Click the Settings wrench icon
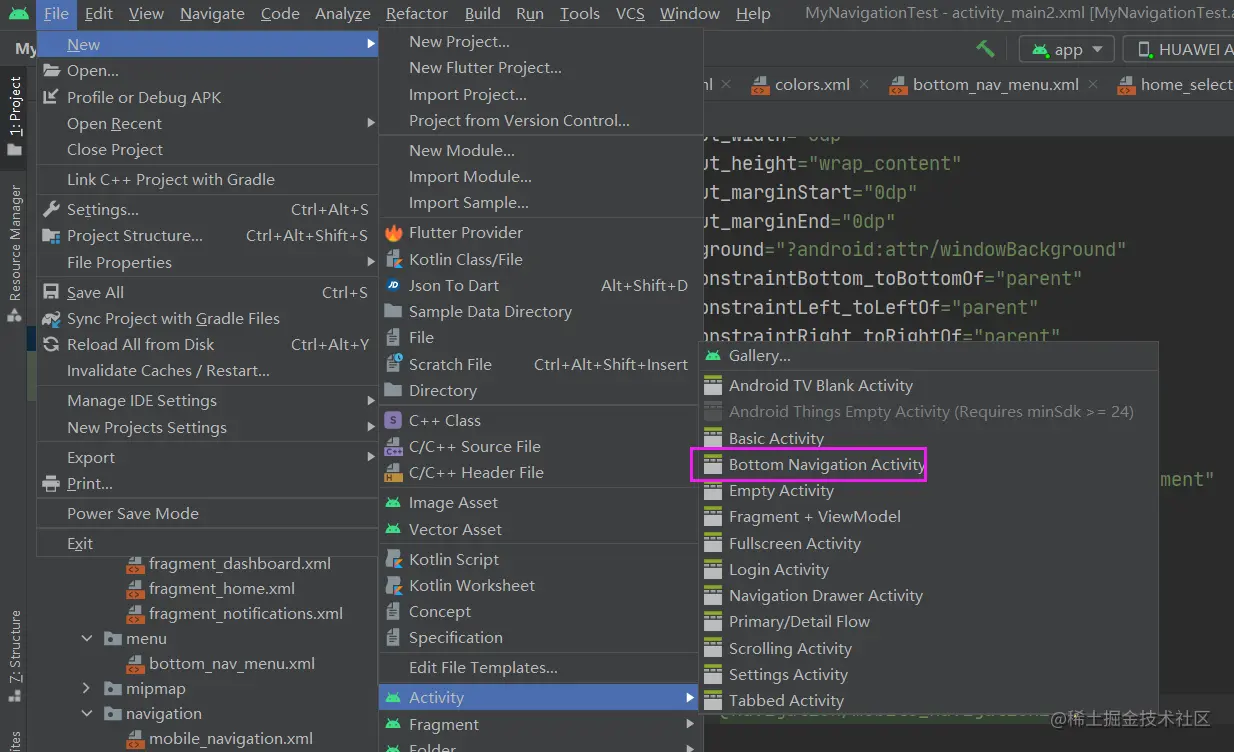This screenshot has width=1234, height=752. coord(51,209)
